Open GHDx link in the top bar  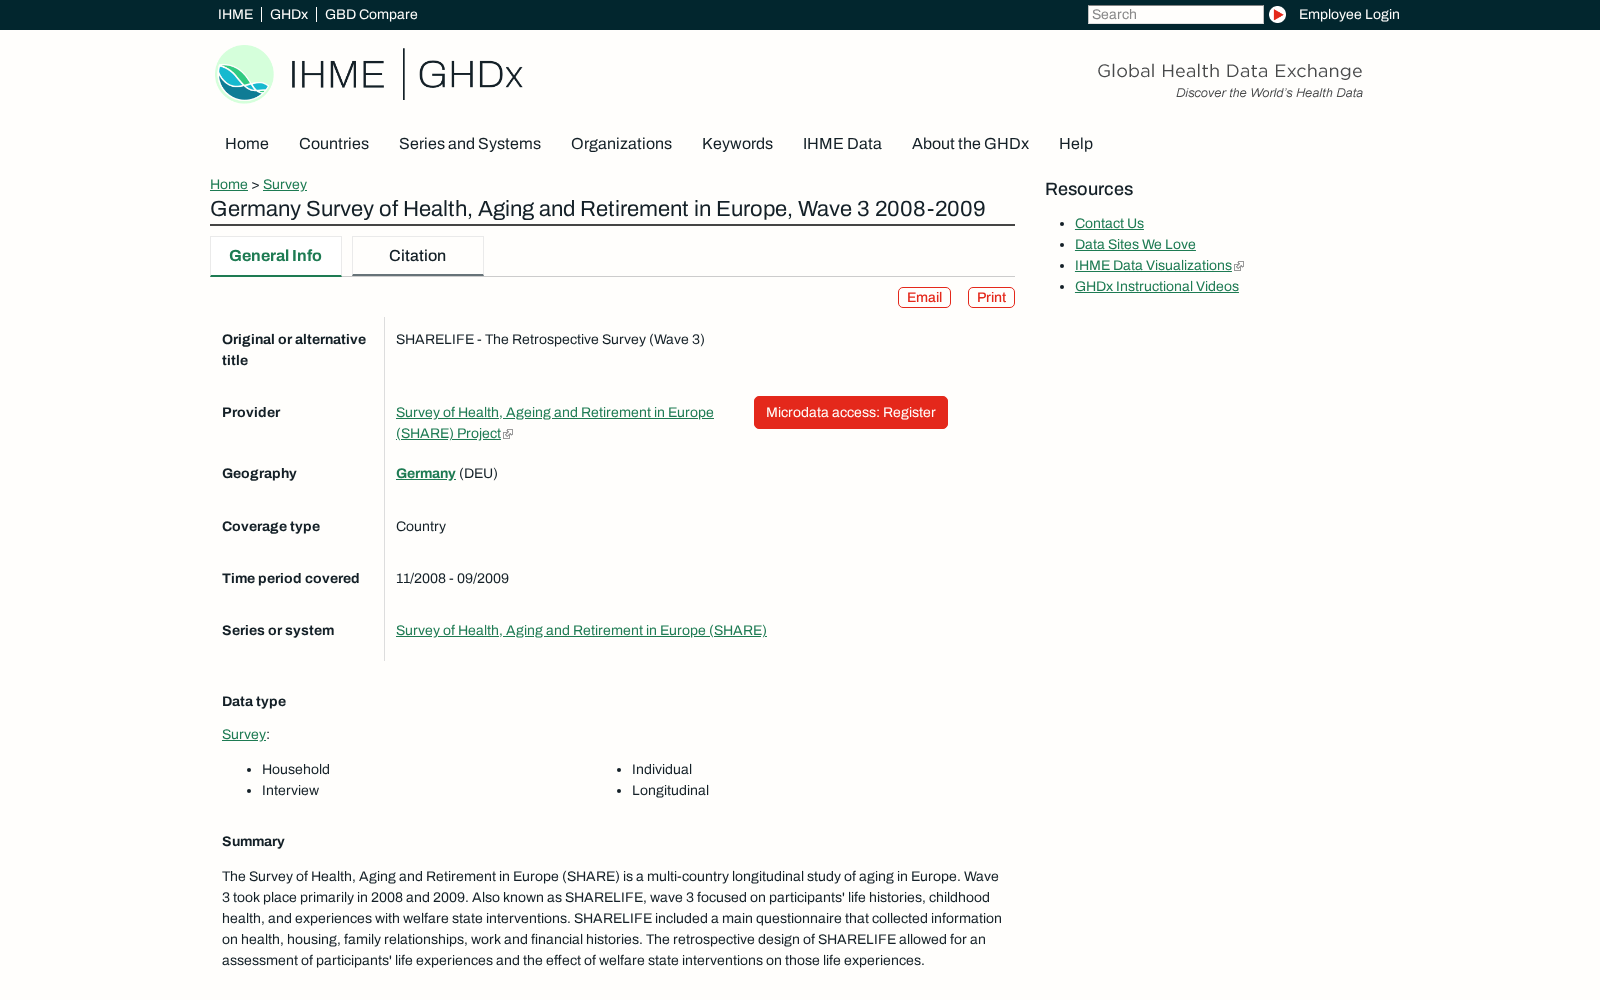tap(289, 14)
